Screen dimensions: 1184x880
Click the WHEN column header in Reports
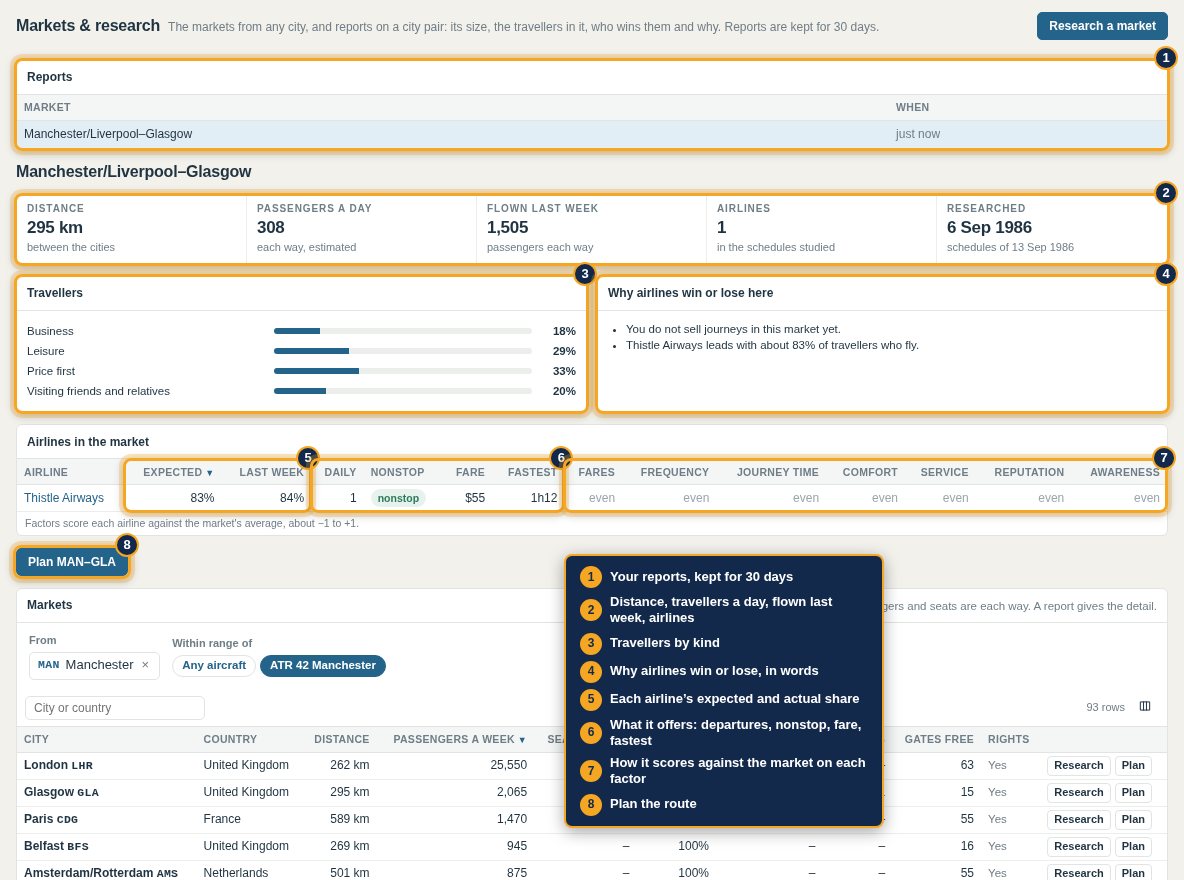pos(912,107)
